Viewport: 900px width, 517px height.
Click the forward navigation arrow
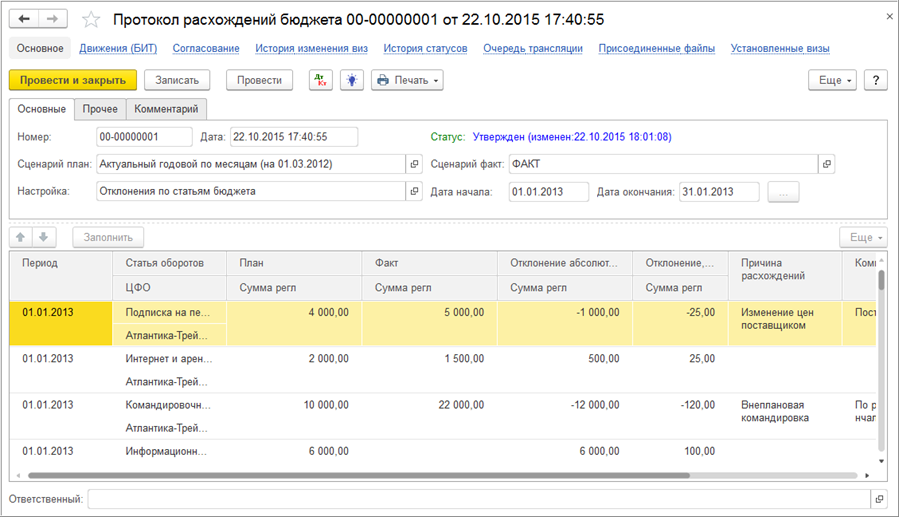pos(52,19)
